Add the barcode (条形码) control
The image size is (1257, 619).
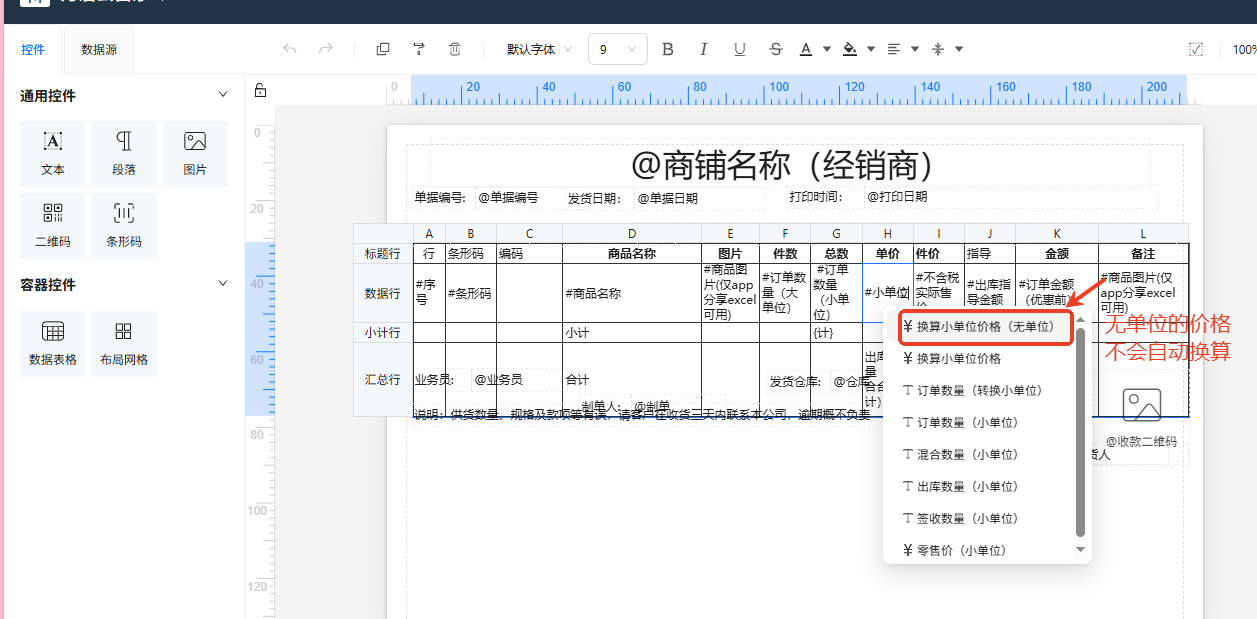(x=124, y=225)
